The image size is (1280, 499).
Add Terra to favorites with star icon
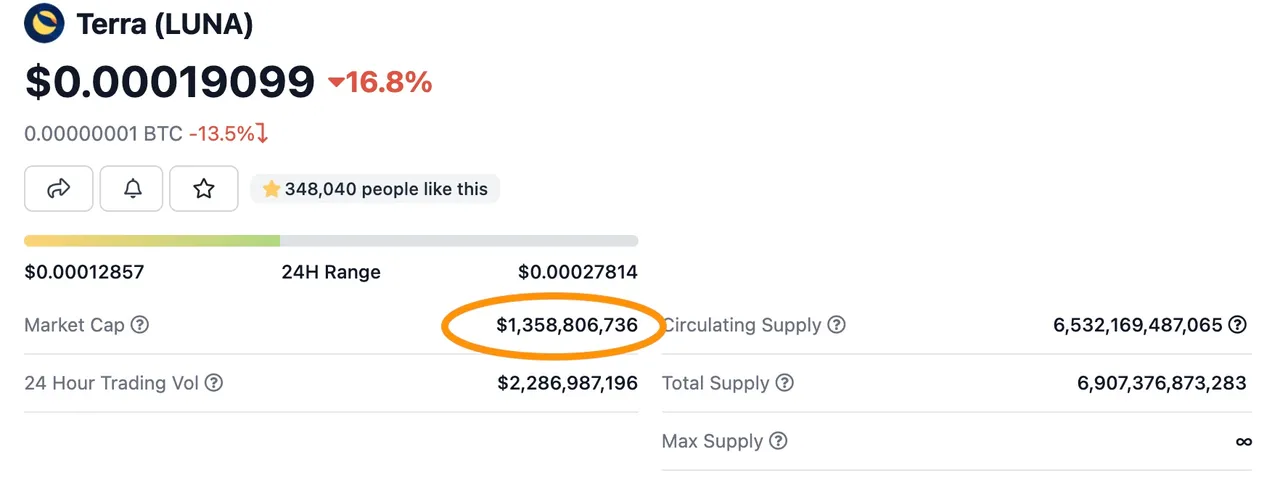coord(204,188)
